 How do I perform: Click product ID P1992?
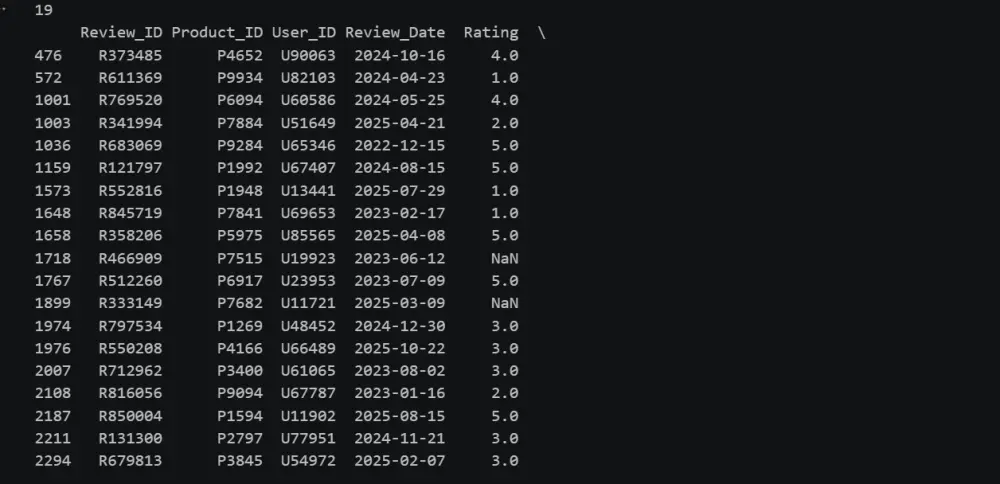click(240, 168)
